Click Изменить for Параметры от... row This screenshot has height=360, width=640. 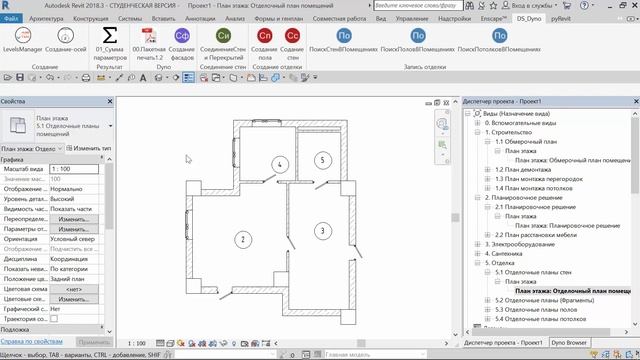click(73, 229)
